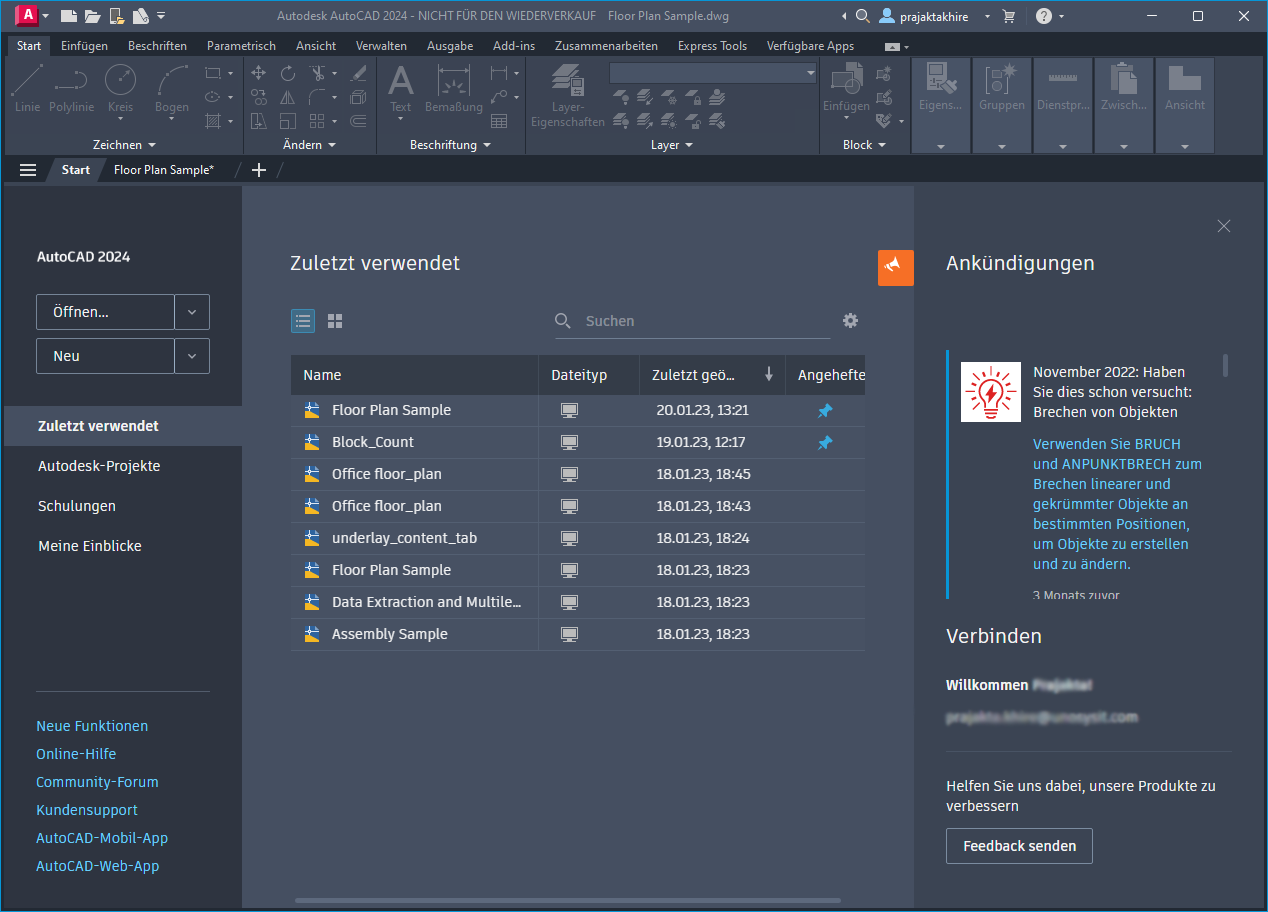
Task: Open the layer selection combo box
Action: pyautogui.click(x=714, y=73)
